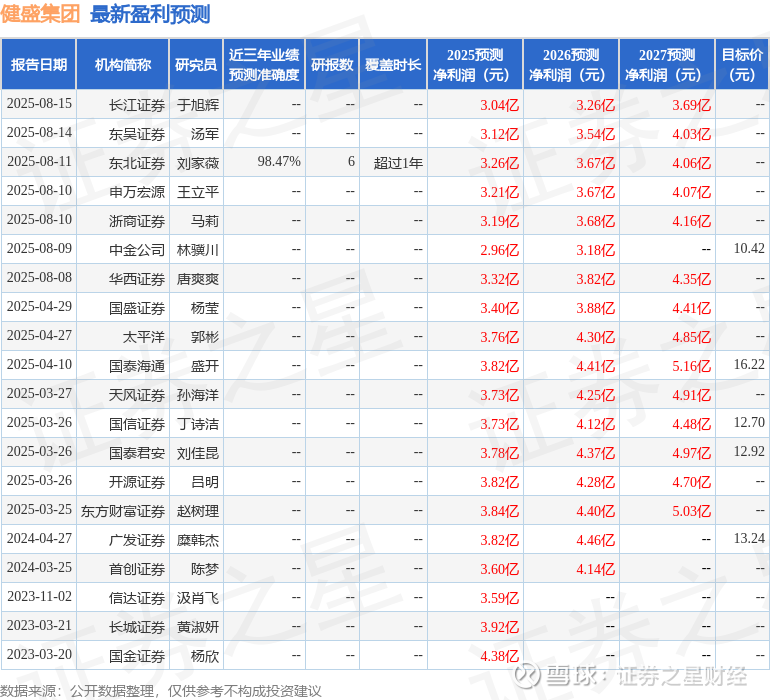
Task: Click researcher 于旭辉
Action: 198,105
